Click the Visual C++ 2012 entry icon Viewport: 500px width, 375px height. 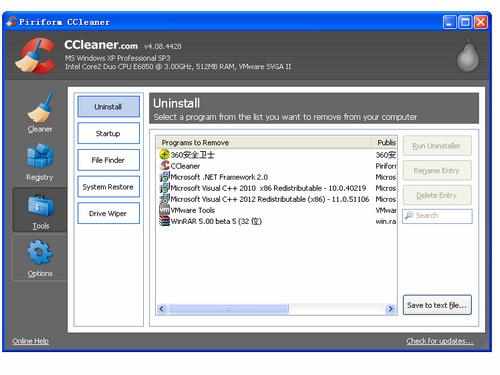click(165, 199)
